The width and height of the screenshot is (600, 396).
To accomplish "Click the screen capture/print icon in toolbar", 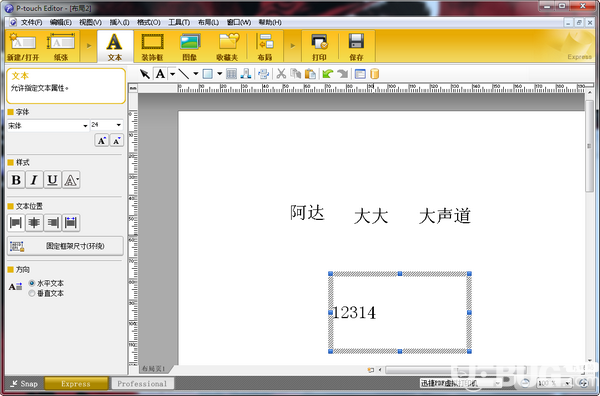I will coord(263,74).
